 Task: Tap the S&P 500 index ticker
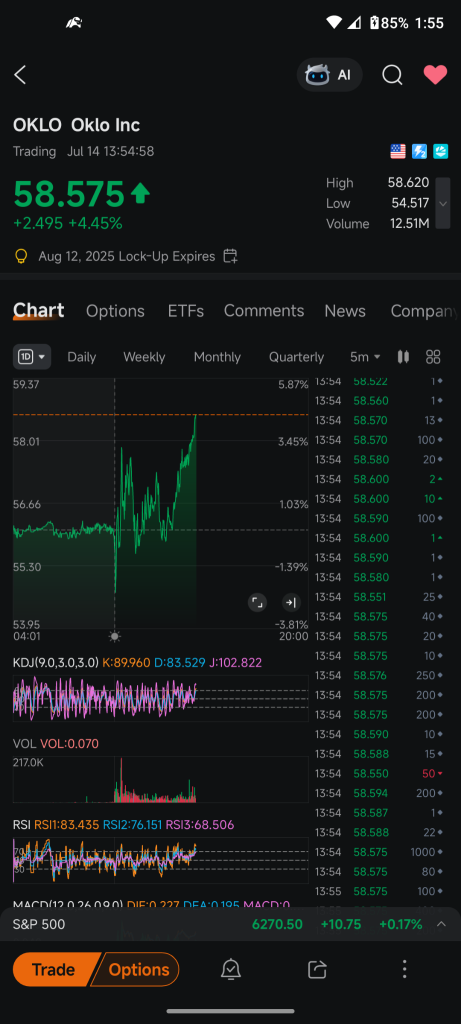pyautogui.click(x=39, y=924)
